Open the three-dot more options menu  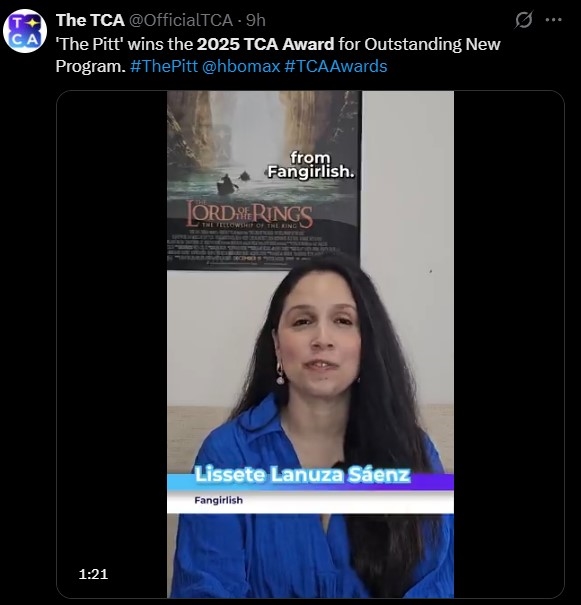click(x=554, y=20)
